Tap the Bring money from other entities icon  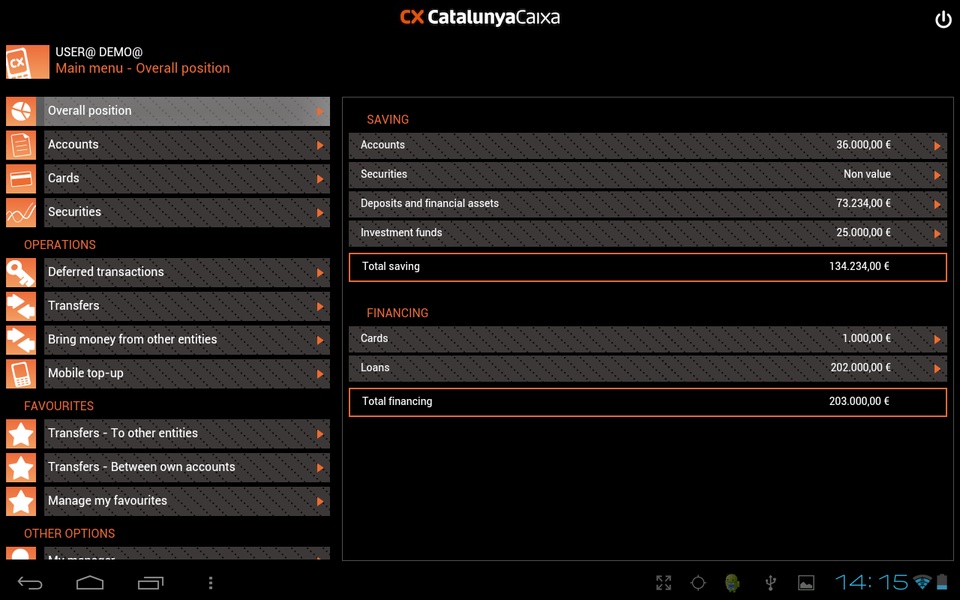pos(21,340)
